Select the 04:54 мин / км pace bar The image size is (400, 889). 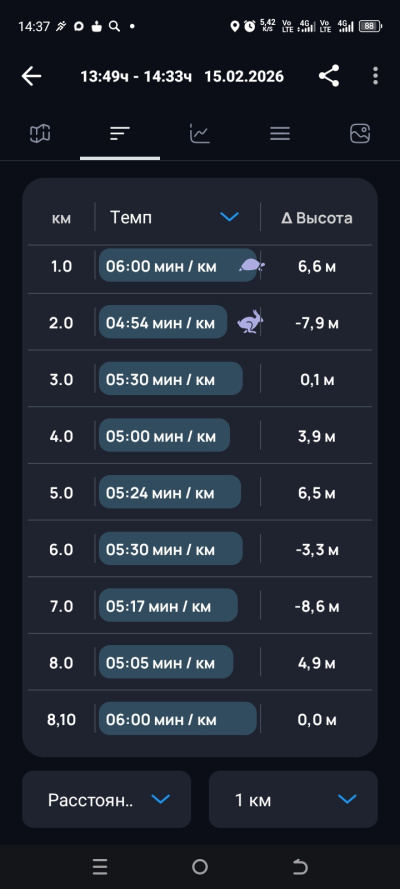pos(163,322)
